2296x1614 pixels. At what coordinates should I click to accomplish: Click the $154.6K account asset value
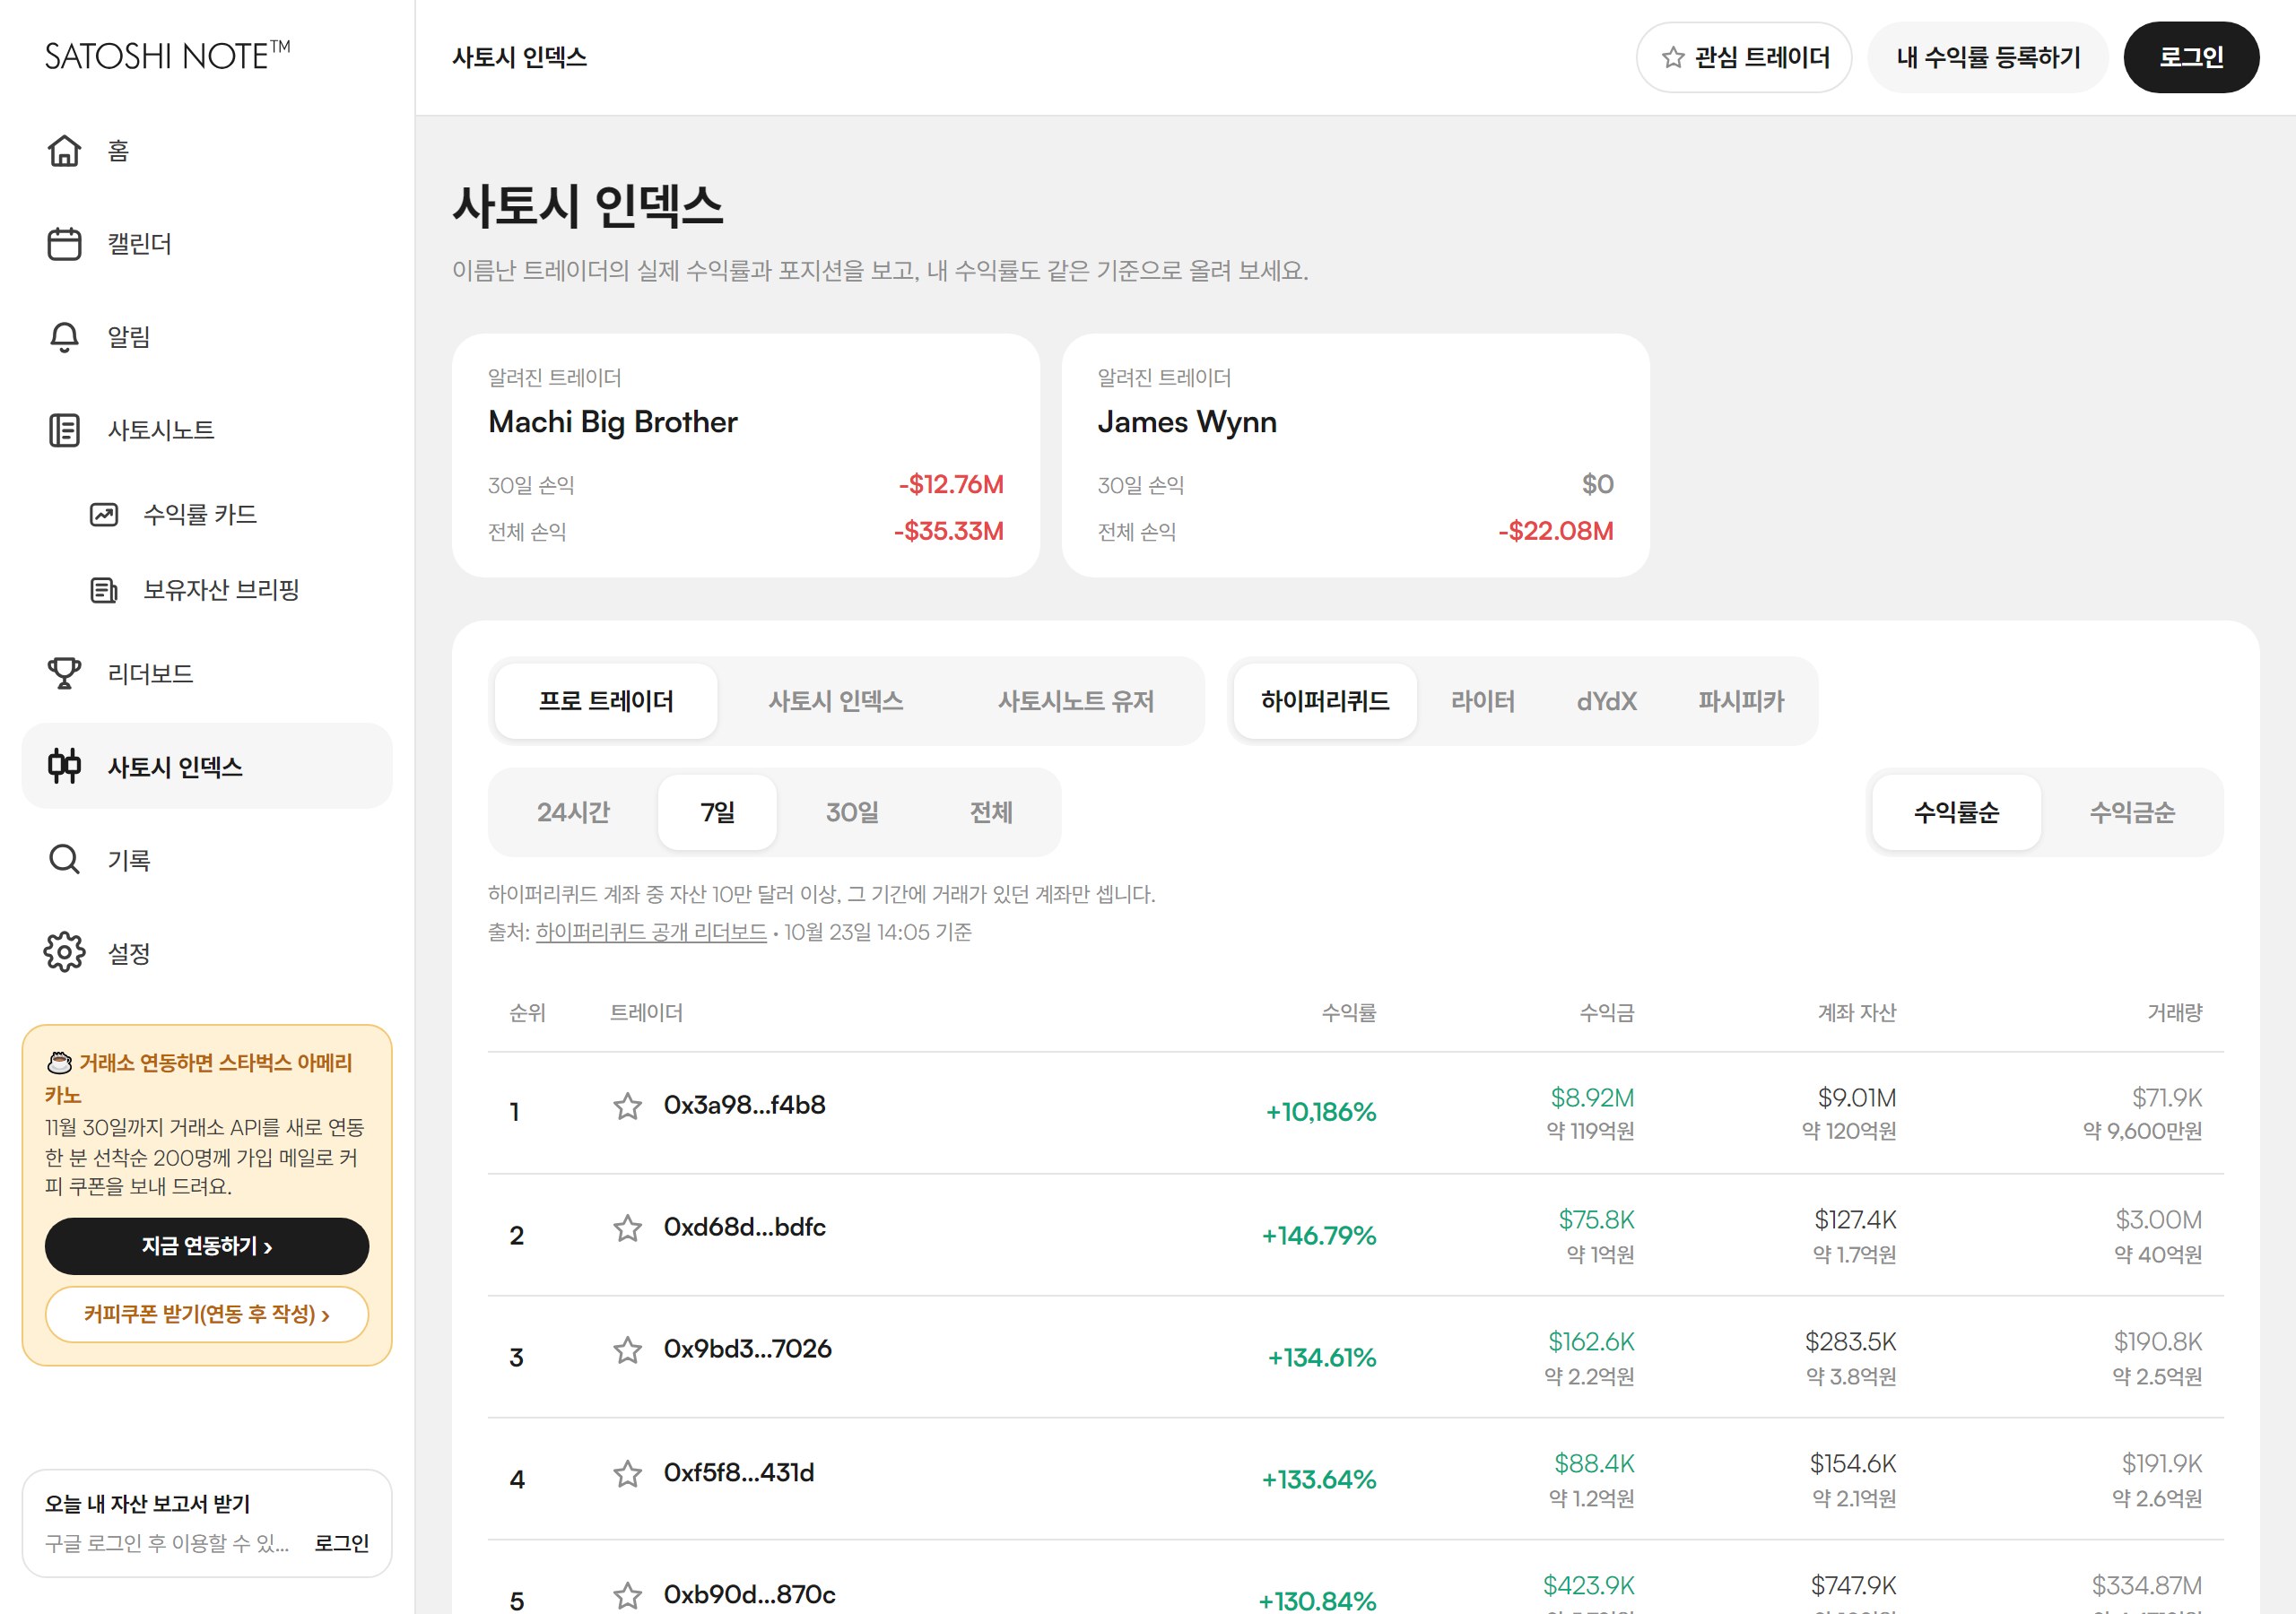click(x=1852, y=1464)
